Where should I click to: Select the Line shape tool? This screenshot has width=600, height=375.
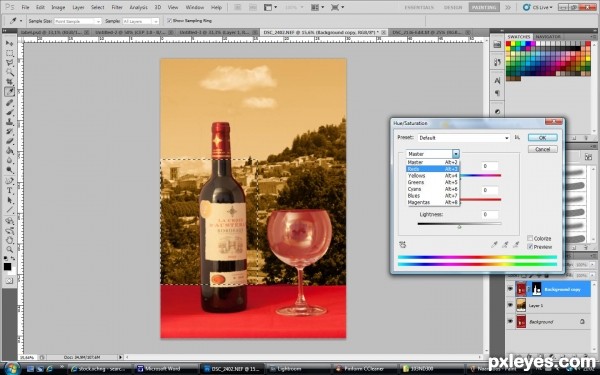(x=9, y=210)
